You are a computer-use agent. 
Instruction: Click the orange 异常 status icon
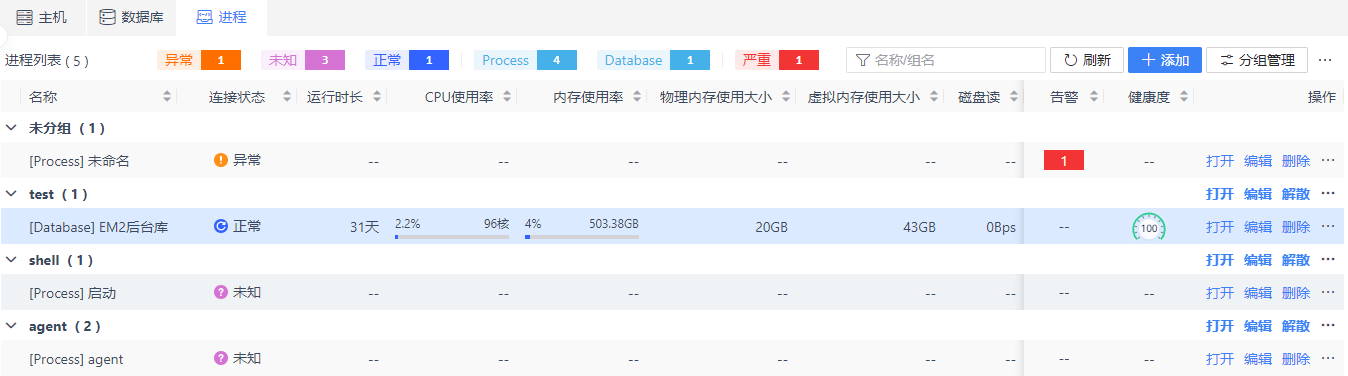(x=221, y=160)
